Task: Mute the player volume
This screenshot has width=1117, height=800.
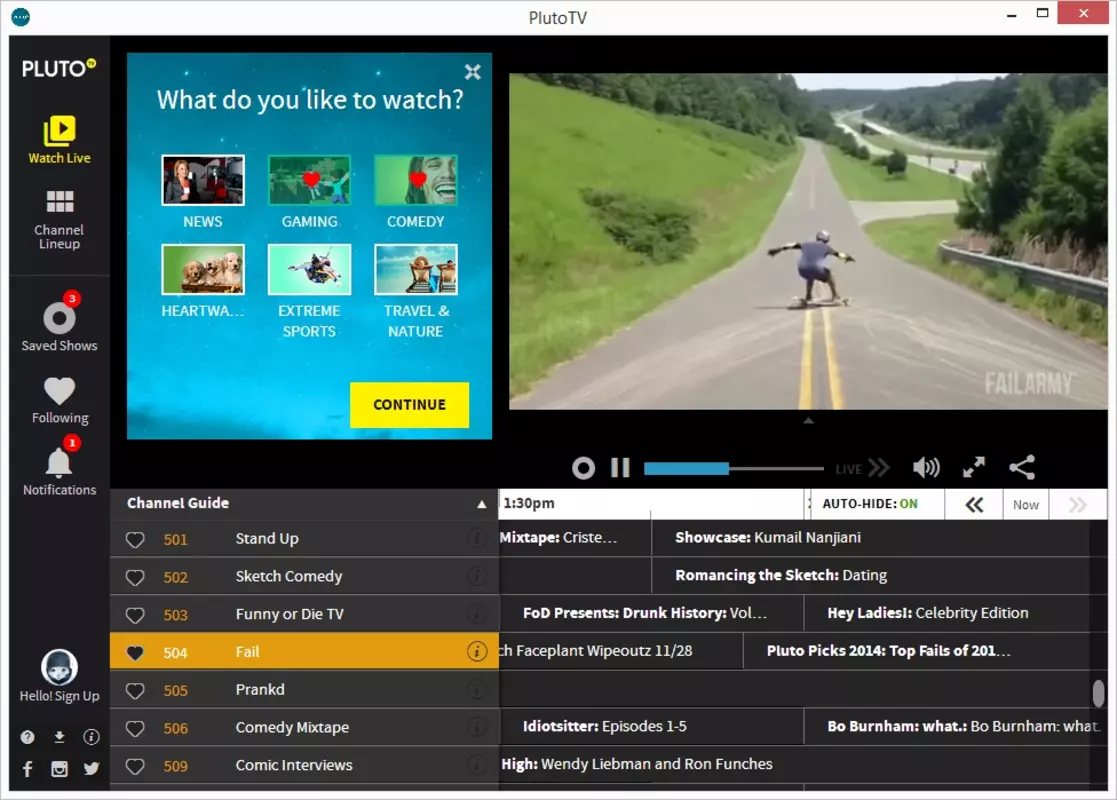Action: [926, 467]
